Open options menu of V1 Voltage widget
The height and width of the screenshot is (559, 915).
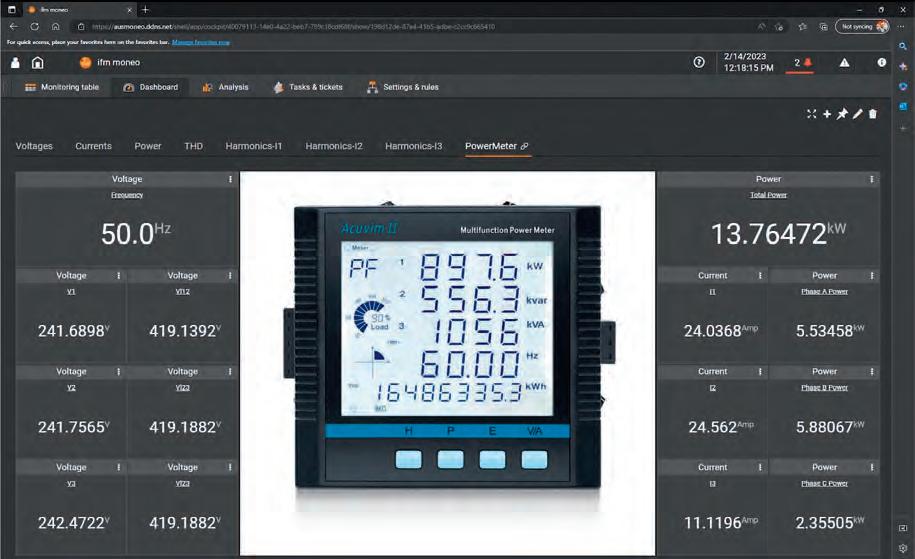(118, 275)
